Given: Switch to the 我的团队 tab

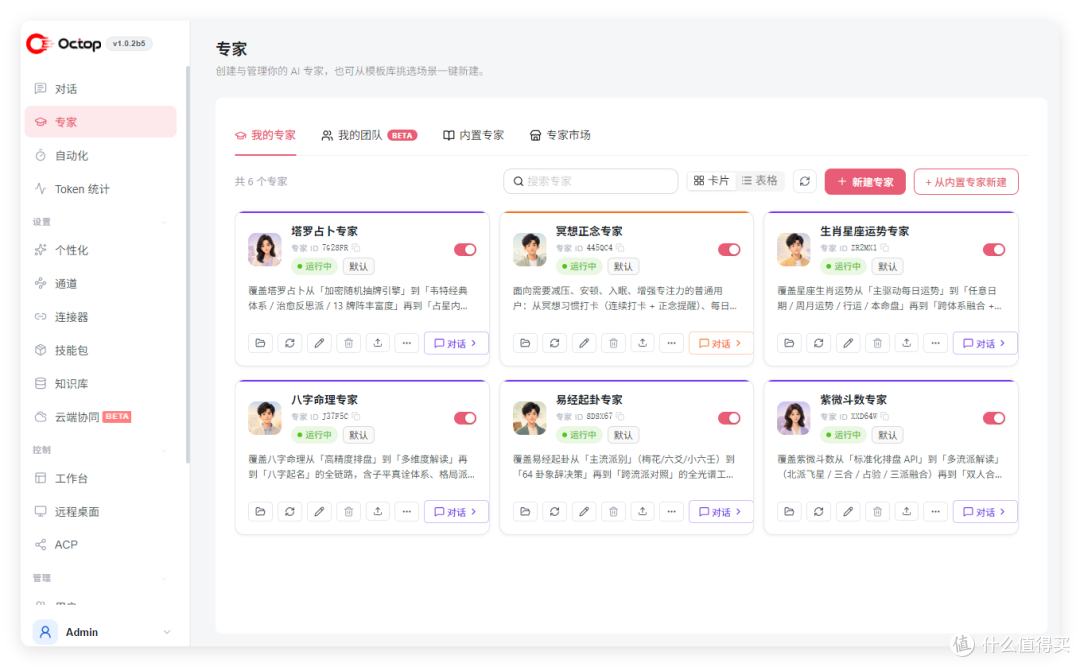Looking at the screenshot, I should pyautogui.click(x=368, y=135).
